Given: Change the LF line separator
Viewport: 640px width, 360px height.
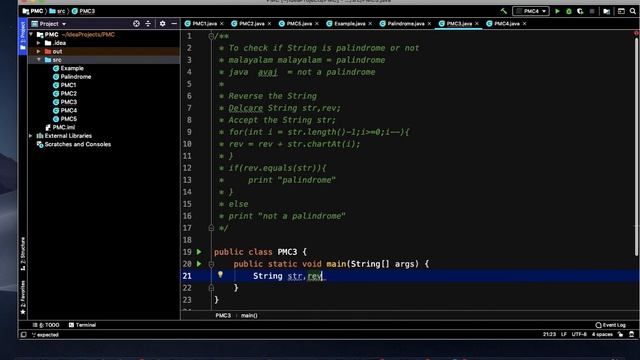Looking at the screenshot, I should pos(564,334).
